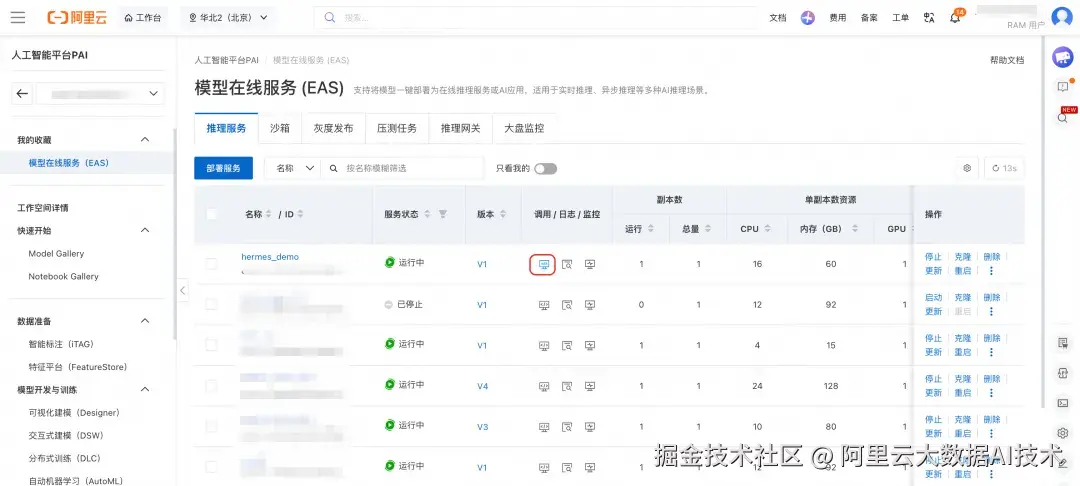The height and width of the screenshot is (486, 1080).
Task: Open online invoke info for hermes_demo
Action: tap(543, 264)
